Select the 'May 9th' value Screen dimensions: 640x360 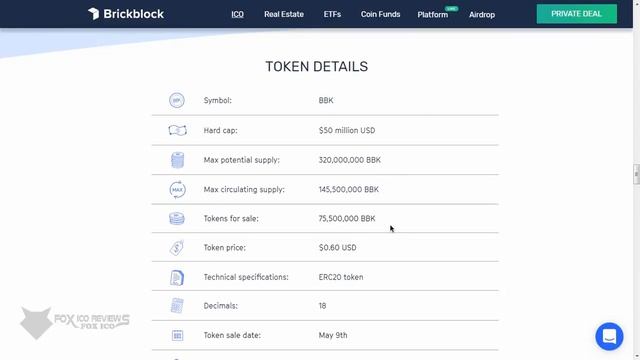(333, 335)
